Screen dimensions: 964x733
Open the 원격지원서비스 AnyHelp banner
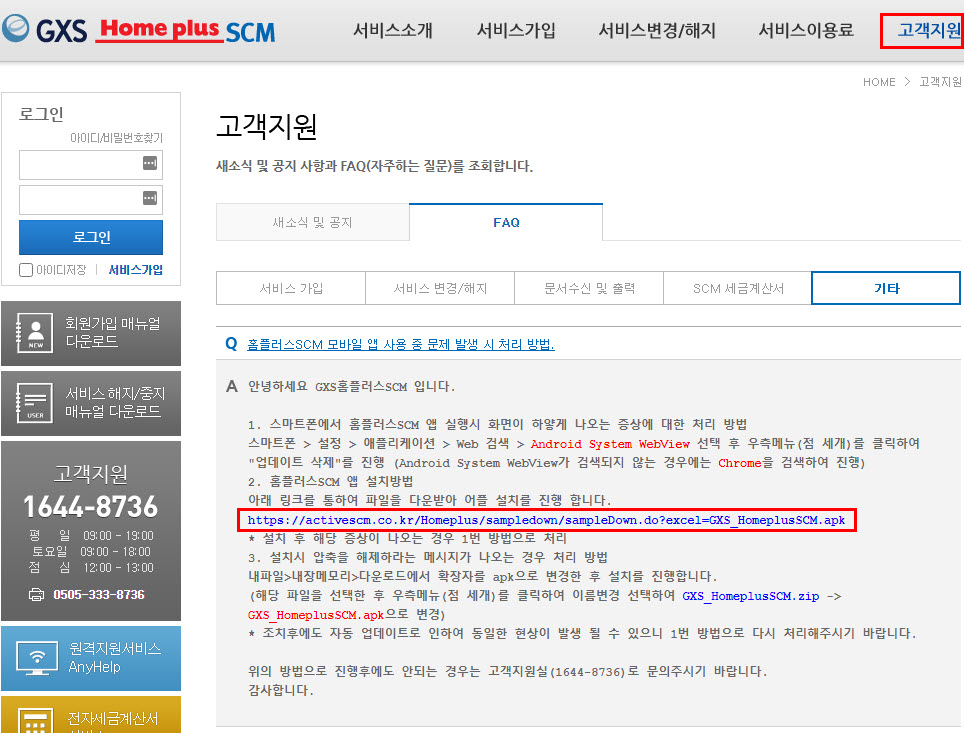[91, 659]
